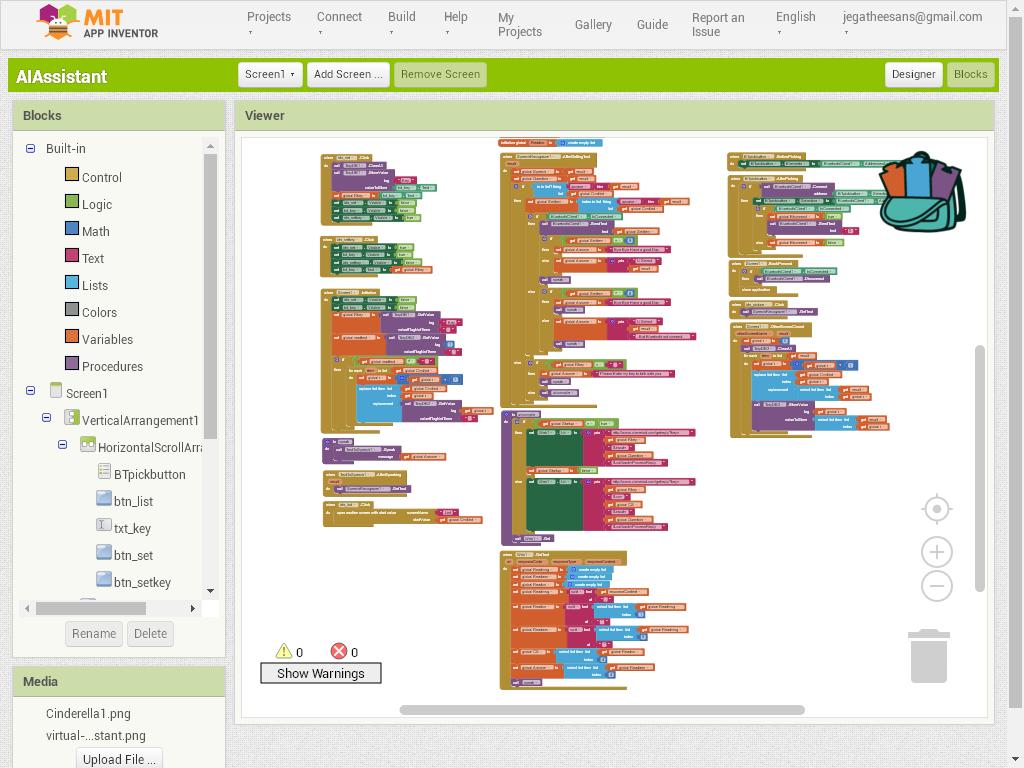Open the Connect menu

click(x=339, y=22)
